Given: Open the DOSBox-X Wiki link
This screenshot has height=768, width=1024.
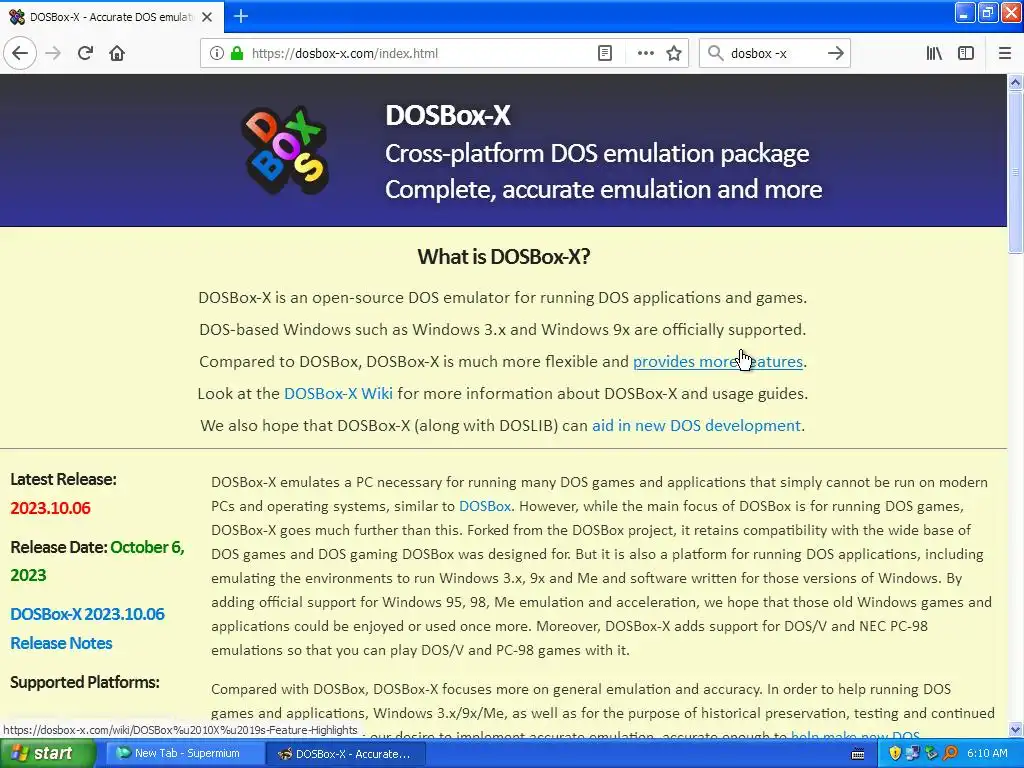Looking at the screenshot, I should [338, 393].
